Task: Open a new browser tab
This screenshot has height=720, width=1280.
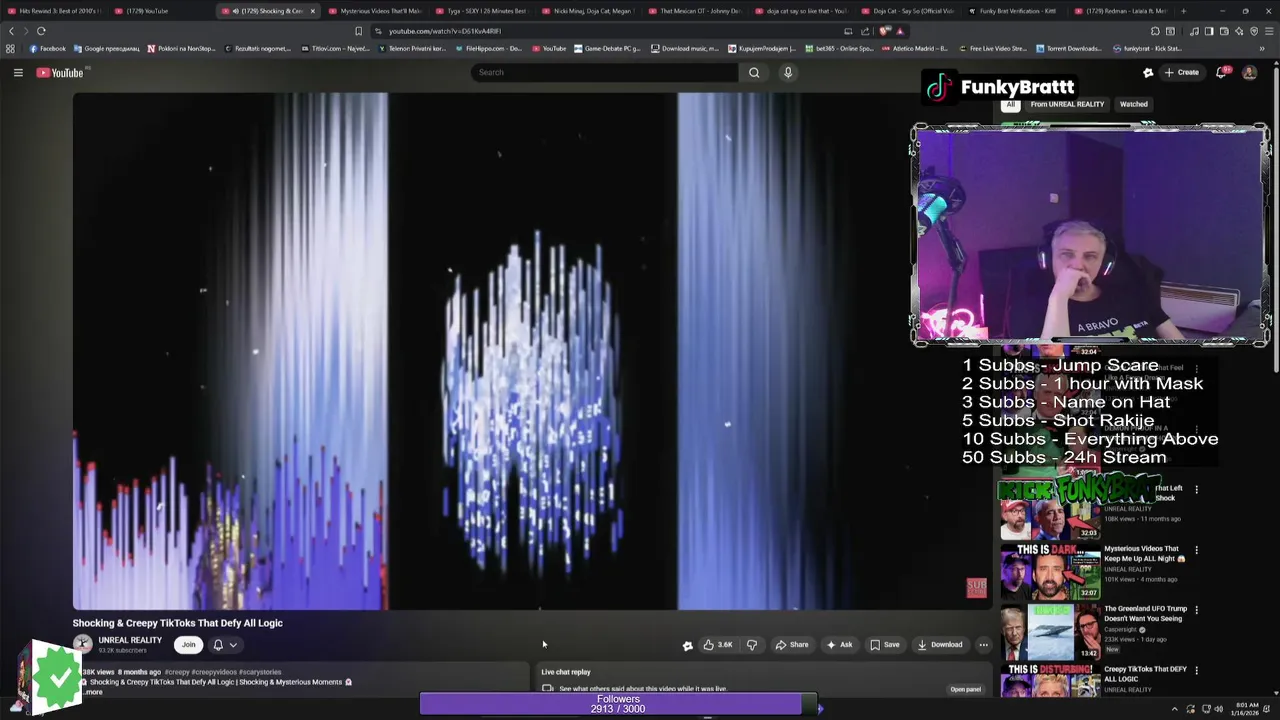Action: point(1183,11)
